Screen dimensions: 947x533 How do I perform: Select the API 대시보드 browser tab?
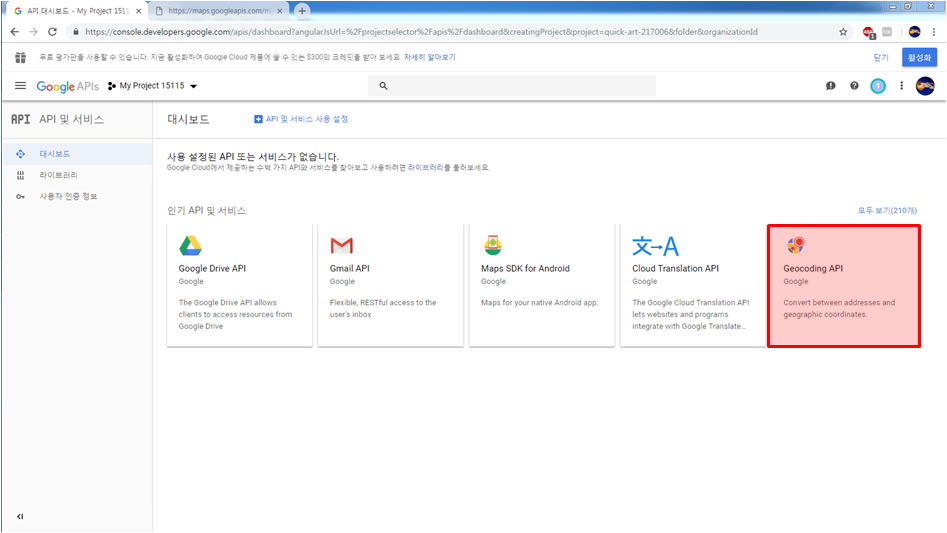(x=77, y=11)
